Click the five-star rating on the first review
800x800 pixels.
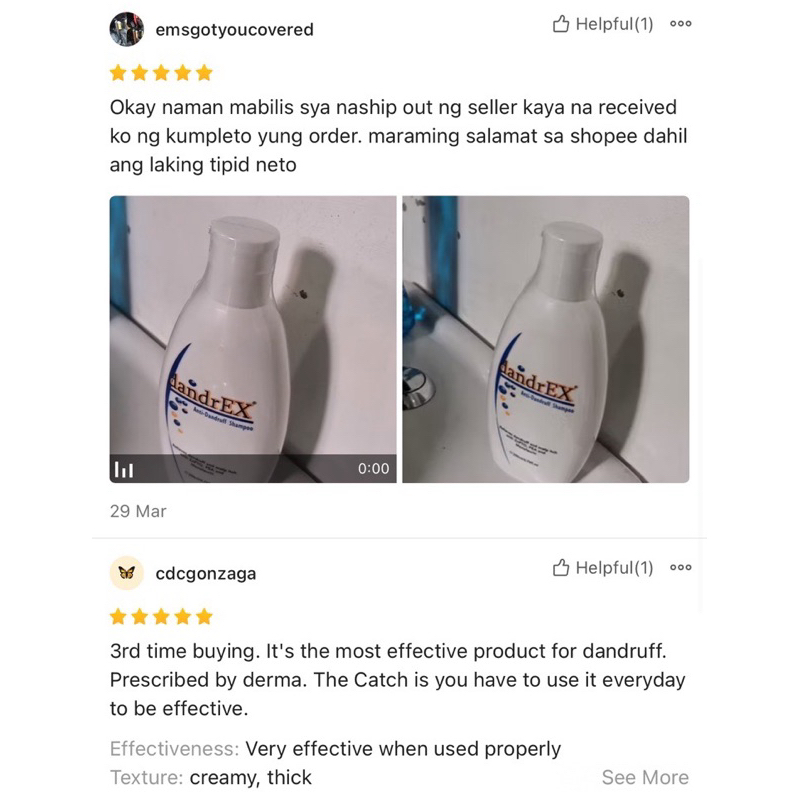coord(161,73)
